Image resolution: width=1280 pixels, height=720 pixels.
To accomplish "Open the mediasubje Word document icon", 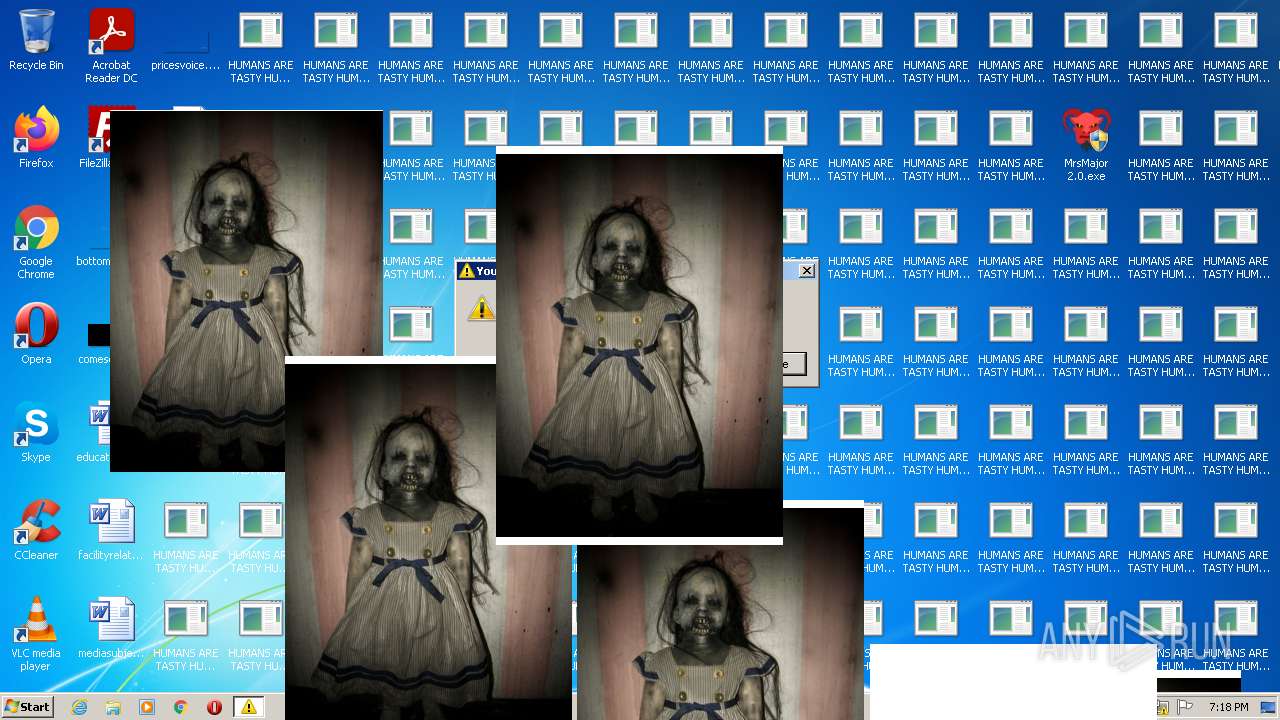I will (x=111, y=628).
